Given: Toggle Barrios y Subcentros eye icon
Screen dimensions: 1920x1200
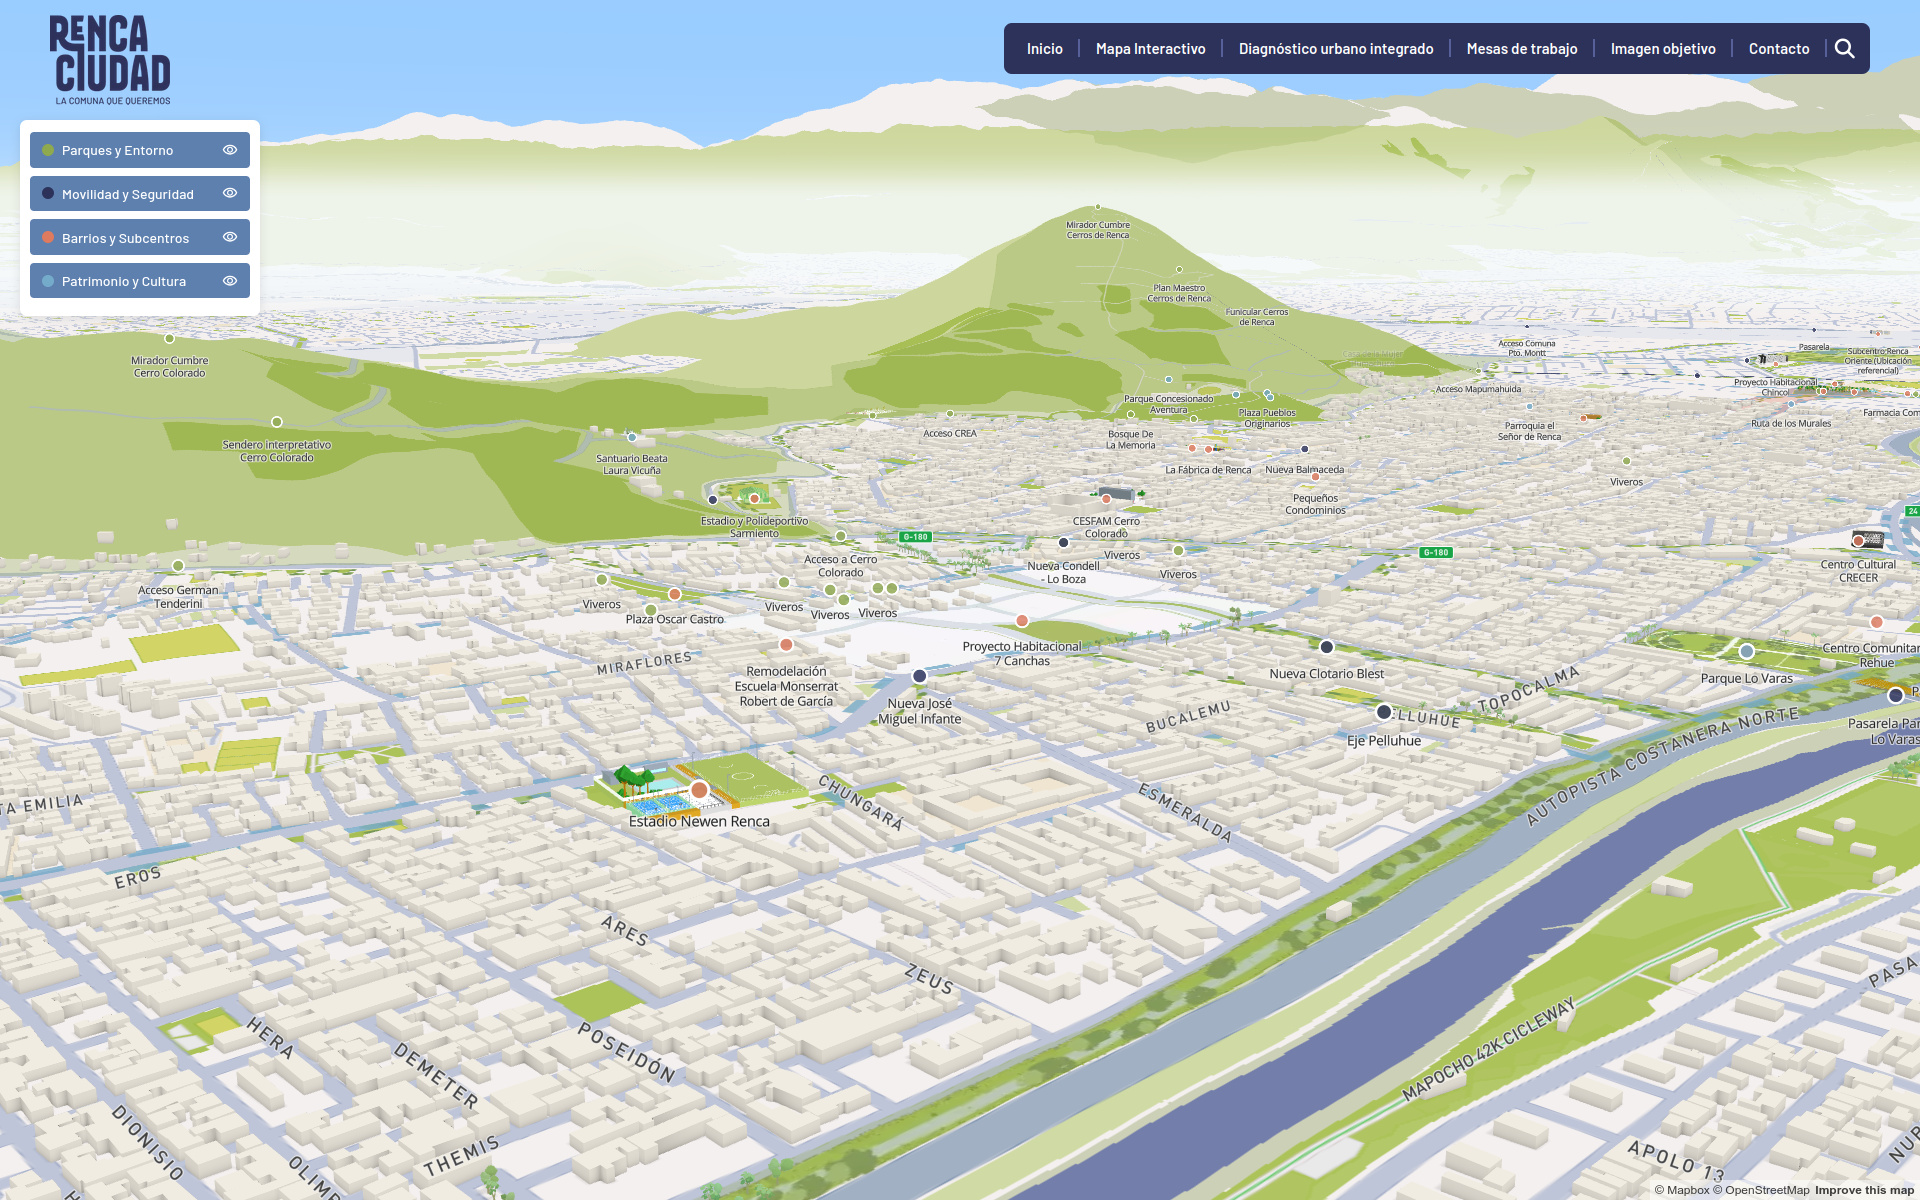Looking at the screenshot, I should pos(230,237).
